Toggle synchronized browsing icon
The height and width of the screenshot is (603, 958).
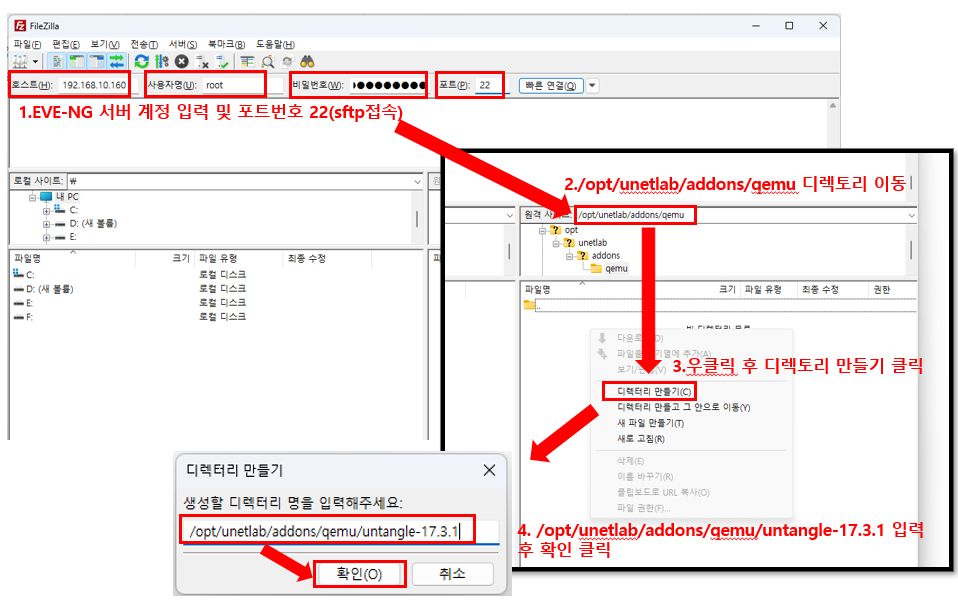(x=287, y=62)
